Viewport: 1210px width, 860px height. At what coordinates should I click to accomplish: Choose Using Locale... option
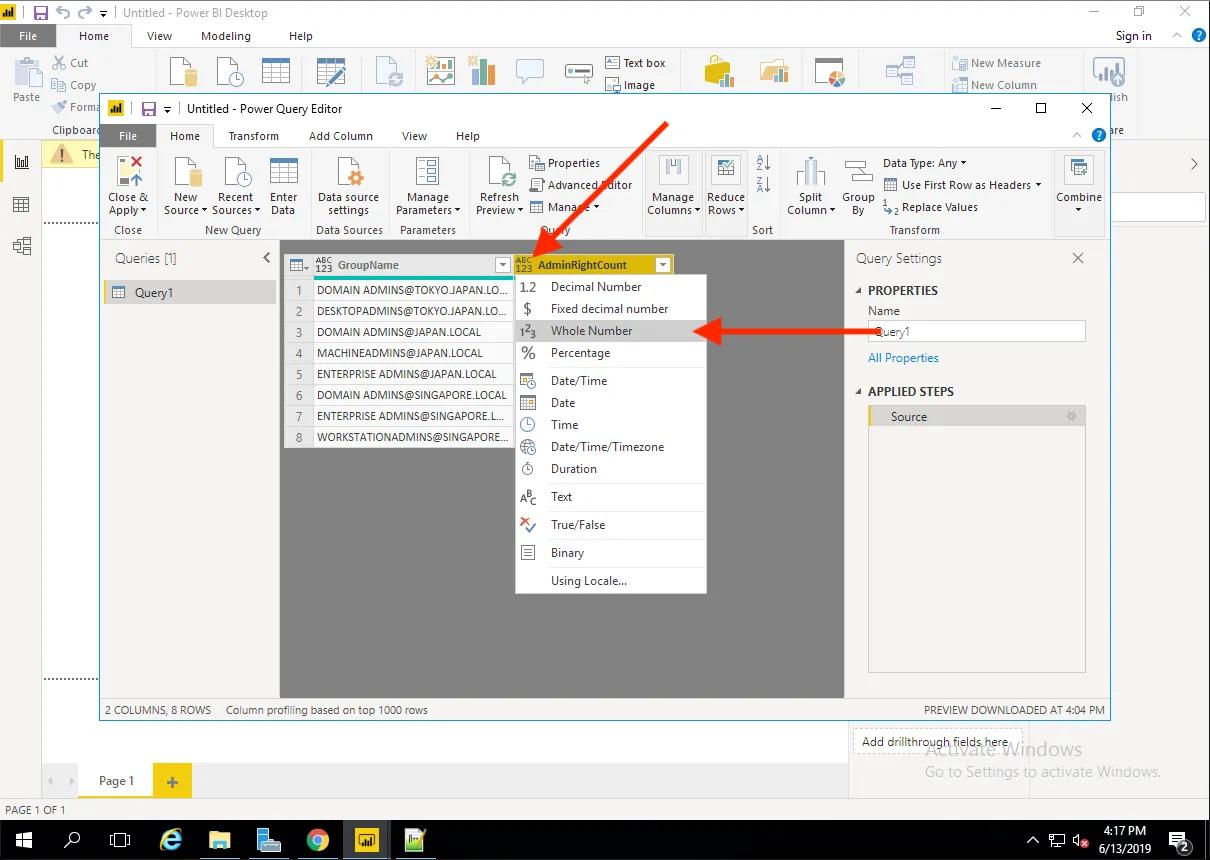pyautogui.click(x=611, y=581)
